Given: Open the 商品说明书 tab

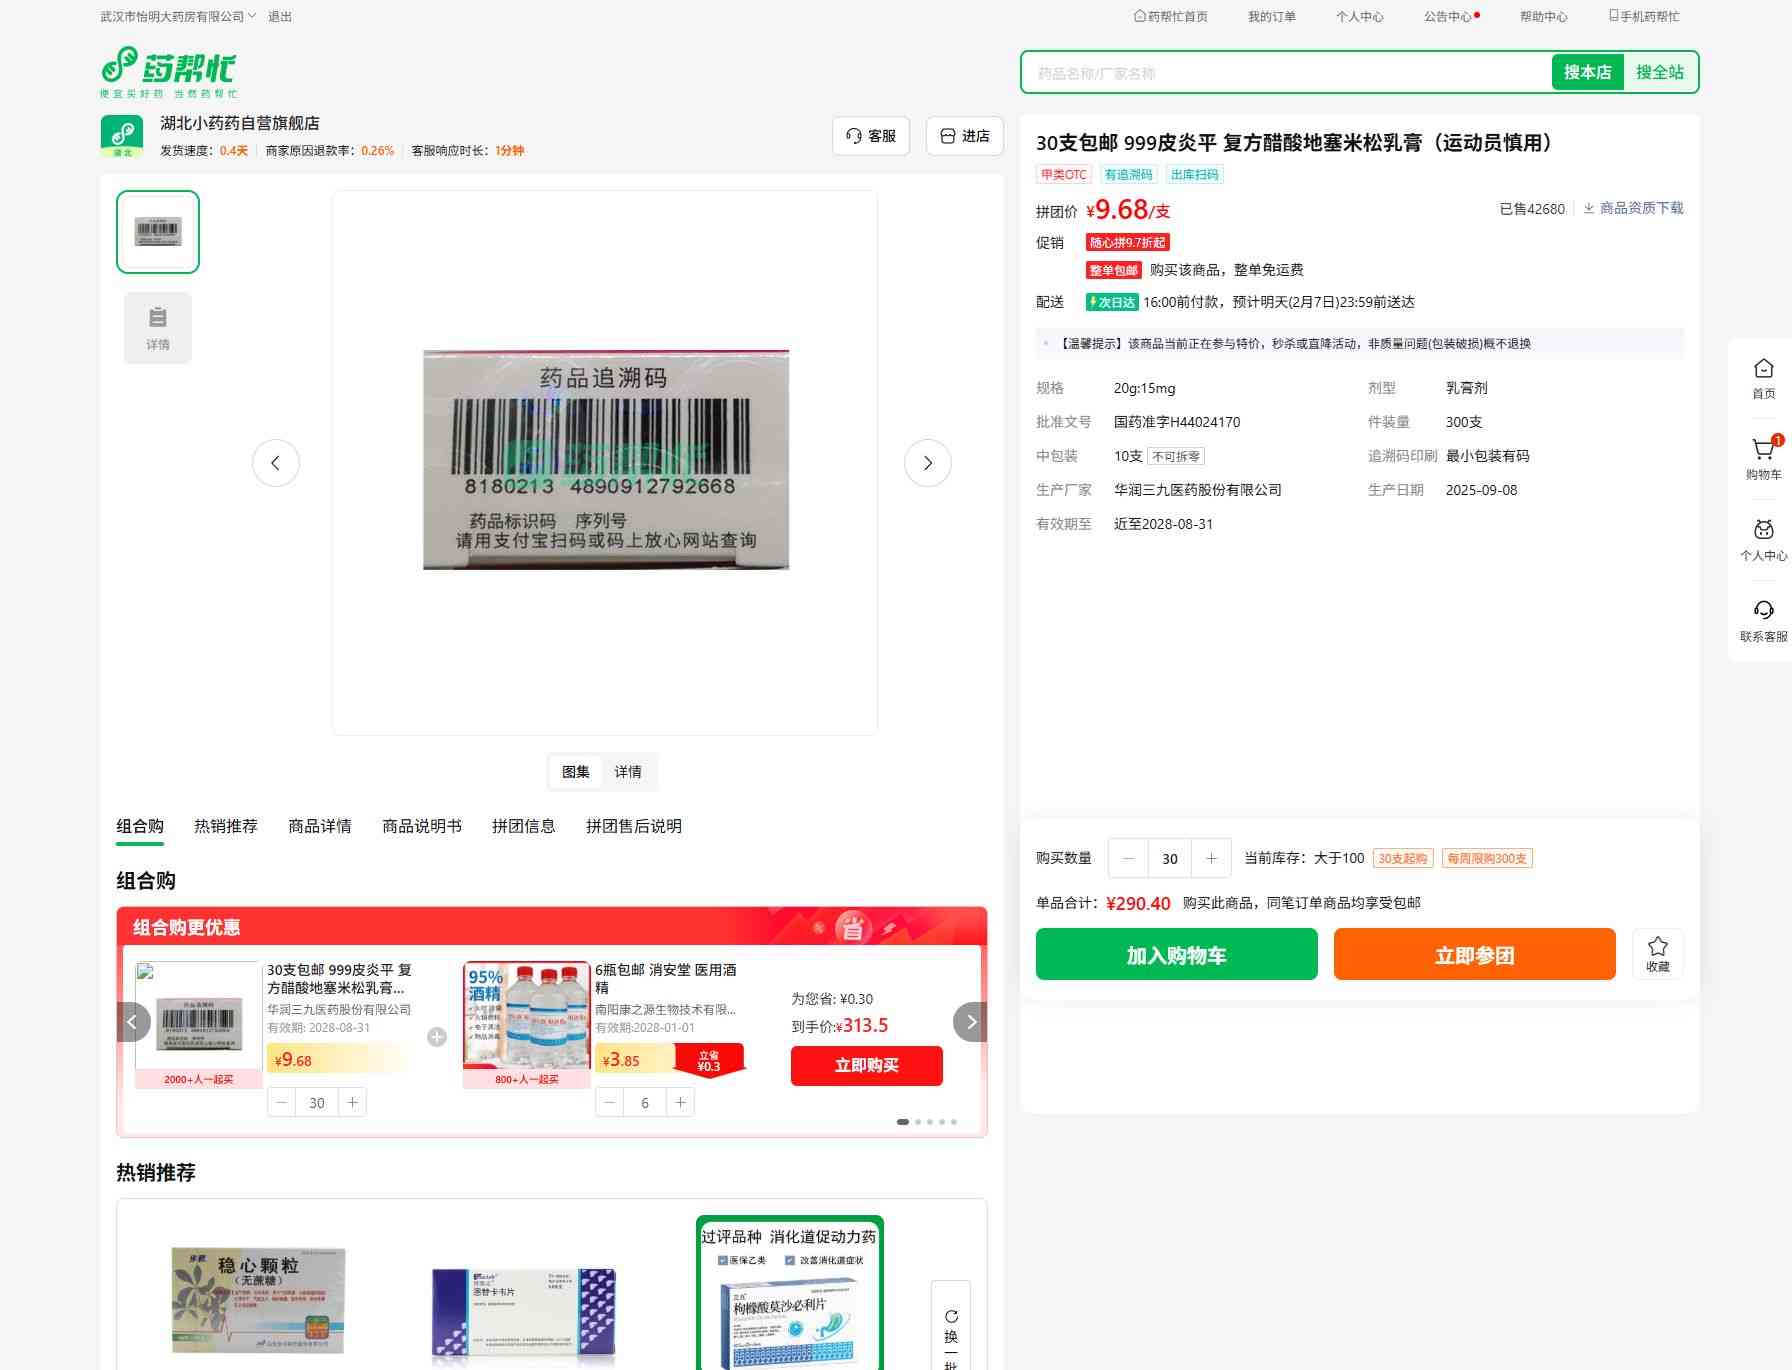Looking at the screenshot, I should 422,826.
